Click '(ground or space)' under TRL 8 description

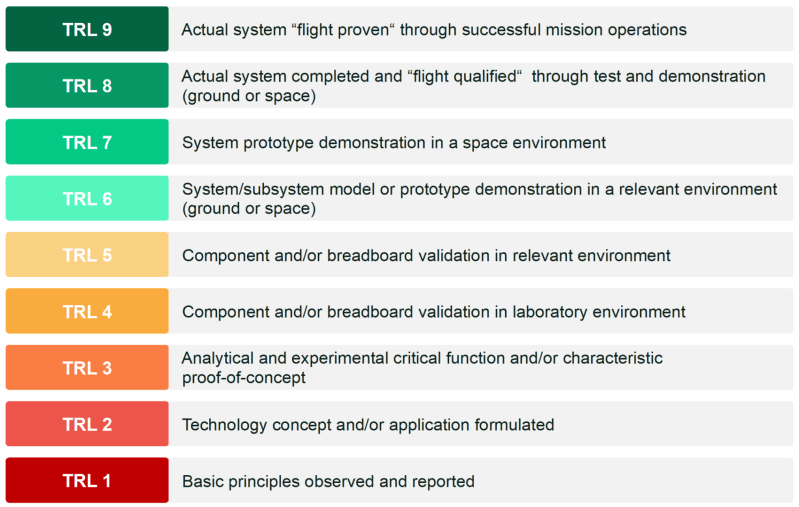(249, 96)
